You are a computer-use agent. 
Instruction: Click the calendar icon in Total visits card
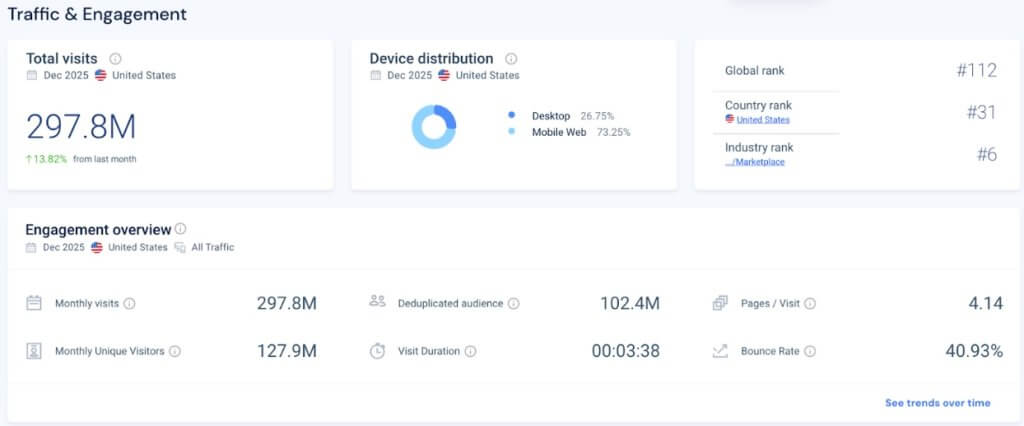click(32, 75)
